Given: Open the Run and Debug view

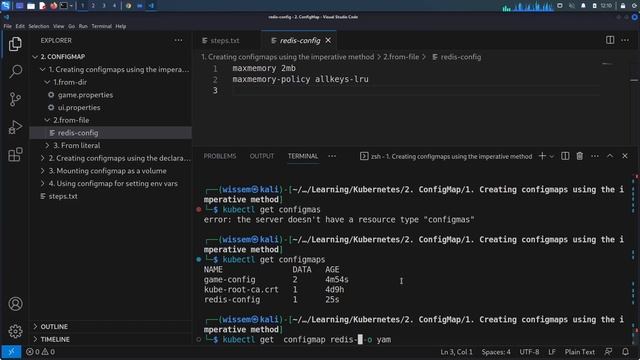Looking at the screenshot, I should 15,127.
